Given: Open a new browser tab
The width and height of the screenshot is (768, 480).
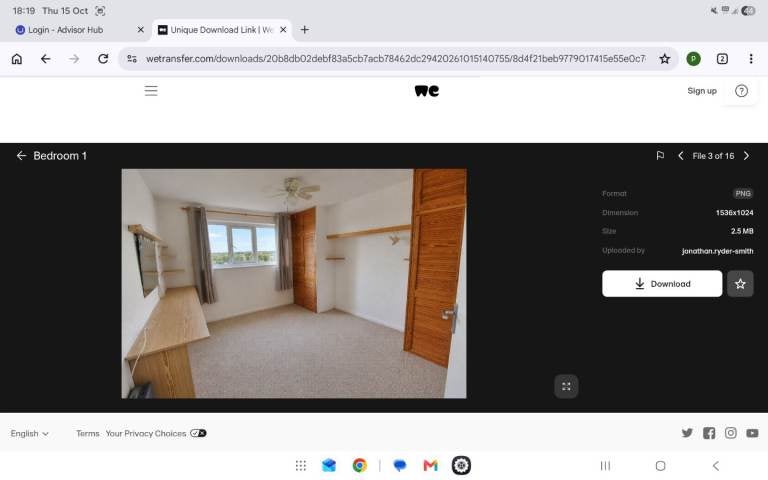Looking at the screenshot, I should pos(305,30).
